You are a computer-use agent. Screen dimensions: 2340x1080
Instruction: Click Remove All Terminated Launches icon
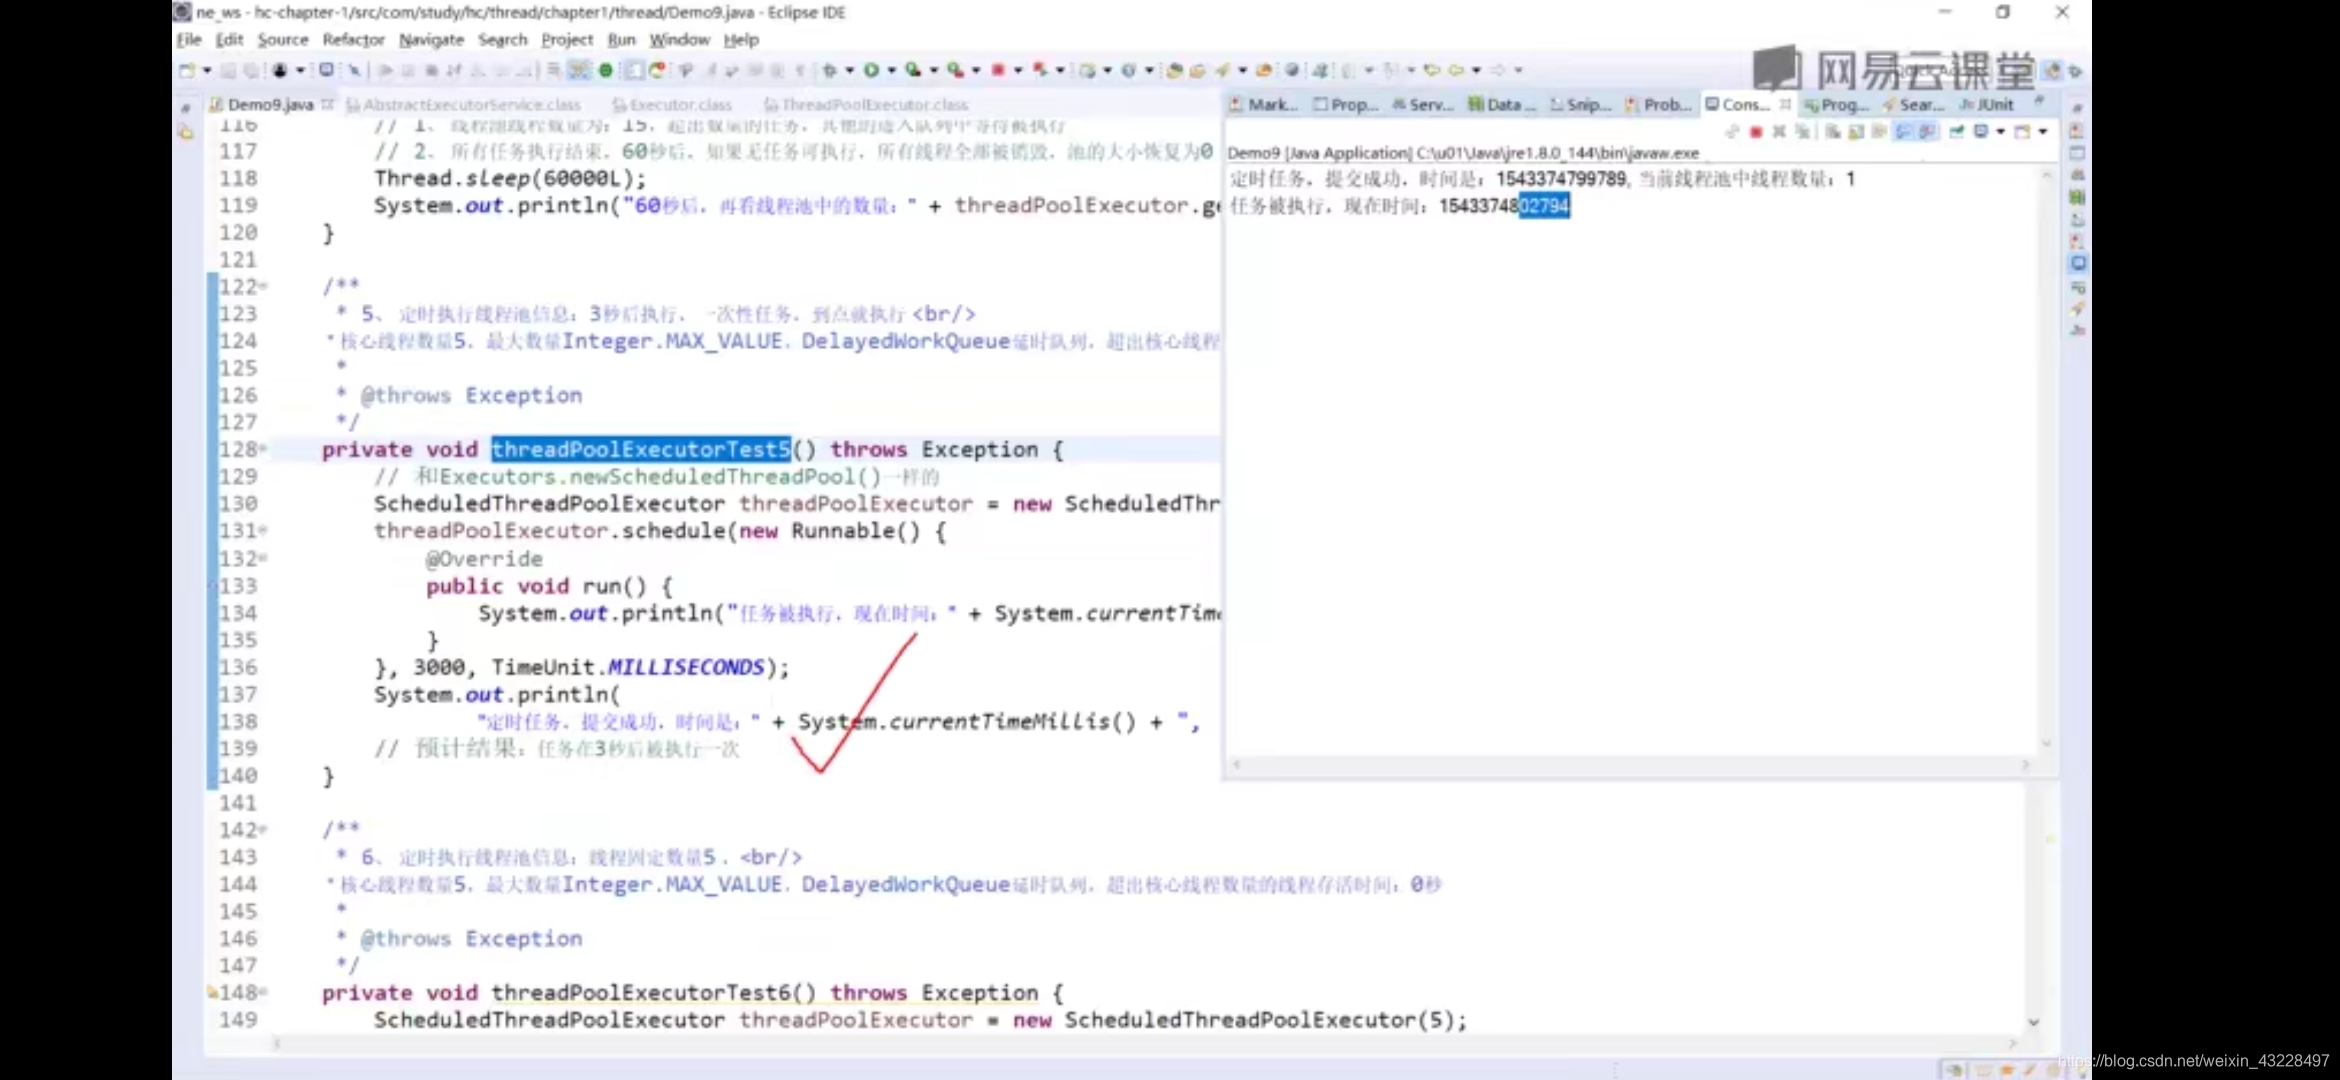1803,131
